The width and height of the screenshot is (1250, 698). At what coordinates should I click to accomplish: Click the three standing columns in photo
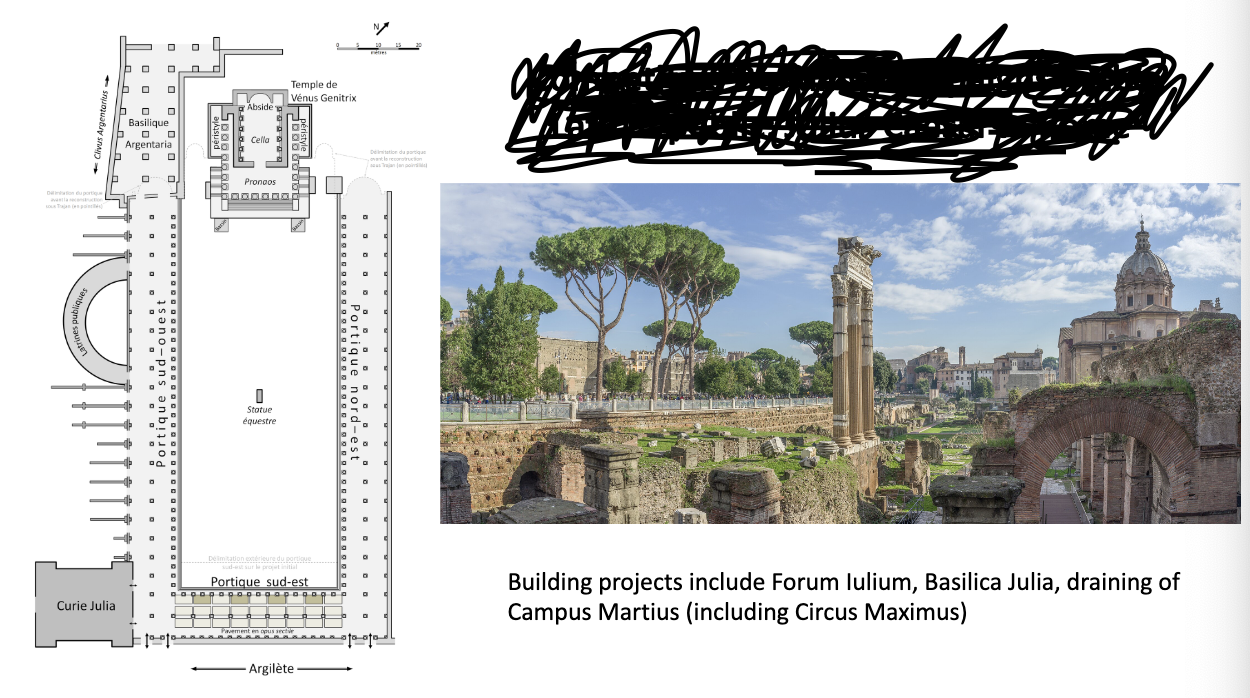[x=853, y=345]
